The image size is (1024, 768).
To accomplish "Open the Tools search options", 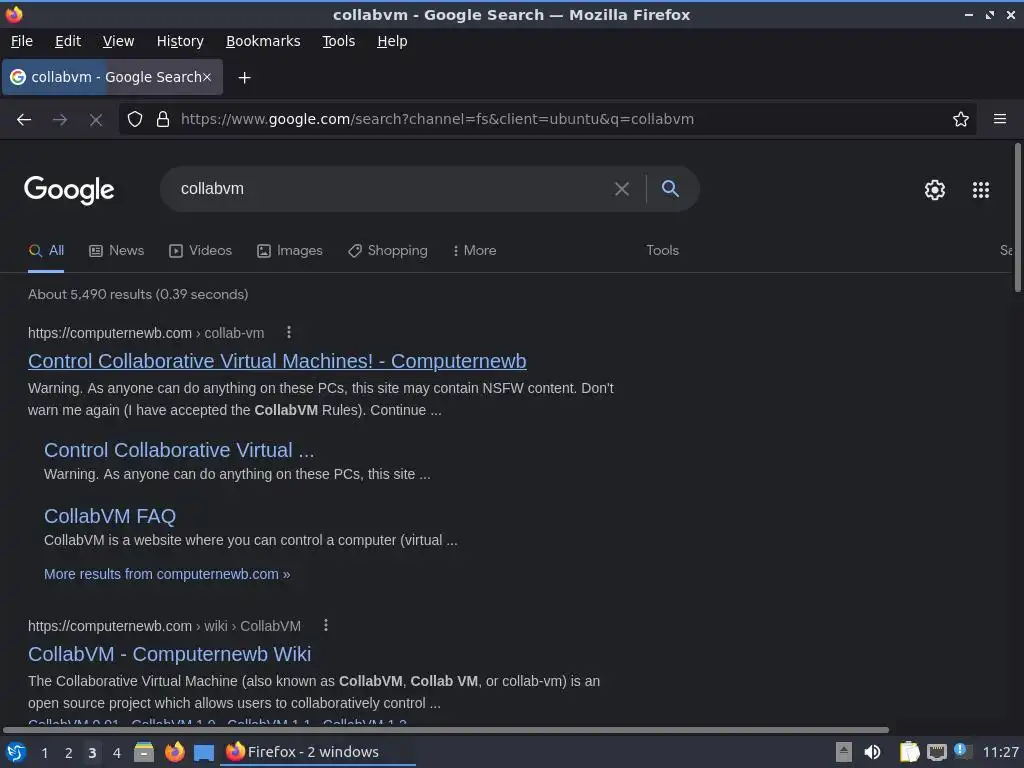I will click(662, 251).
